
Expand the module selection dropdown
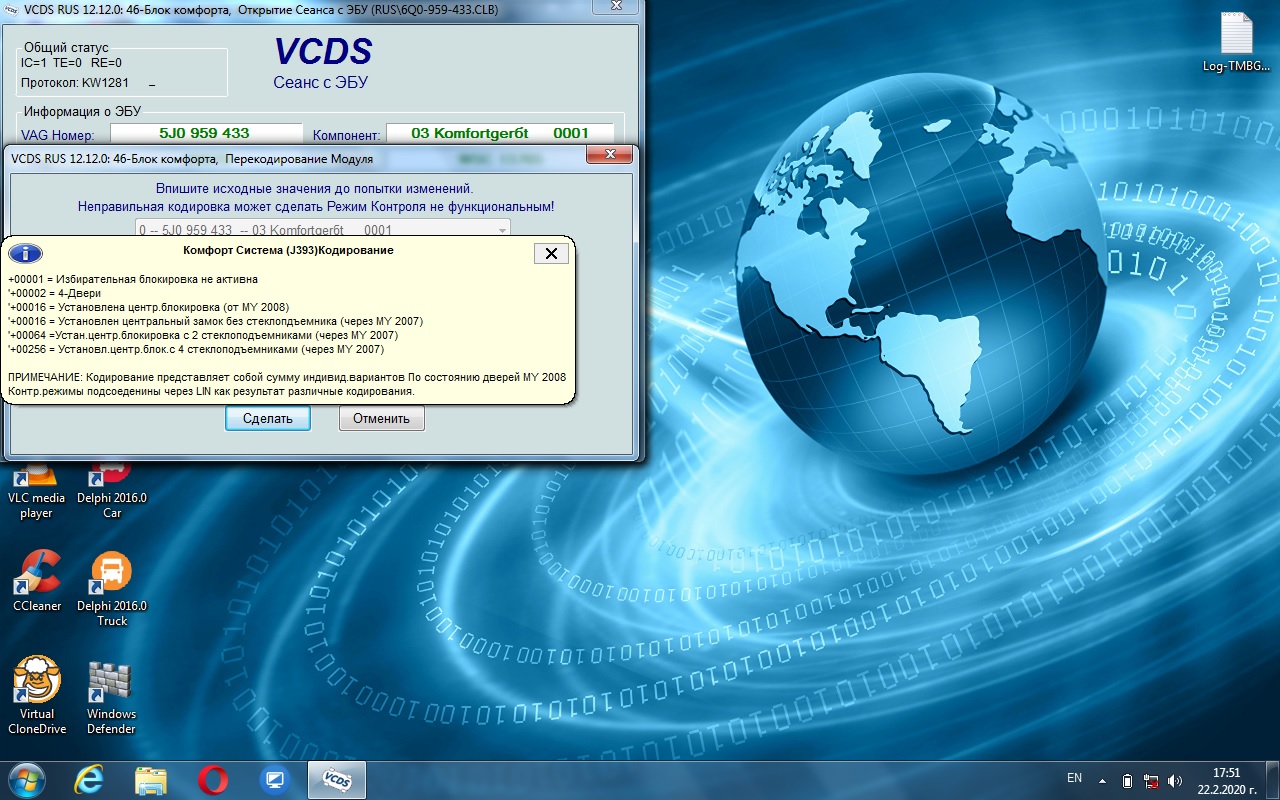click(x=499, y=230)
